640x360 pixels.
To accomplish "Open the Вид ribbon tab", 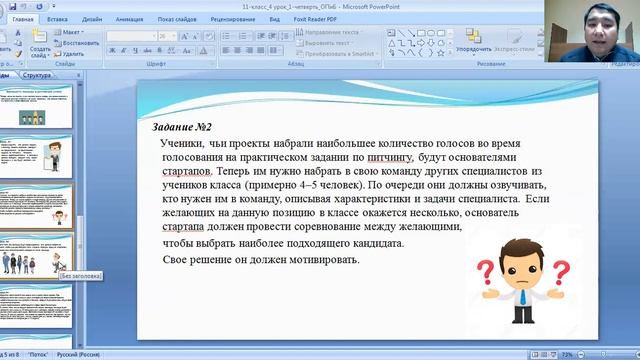I will tap(274, 19).
